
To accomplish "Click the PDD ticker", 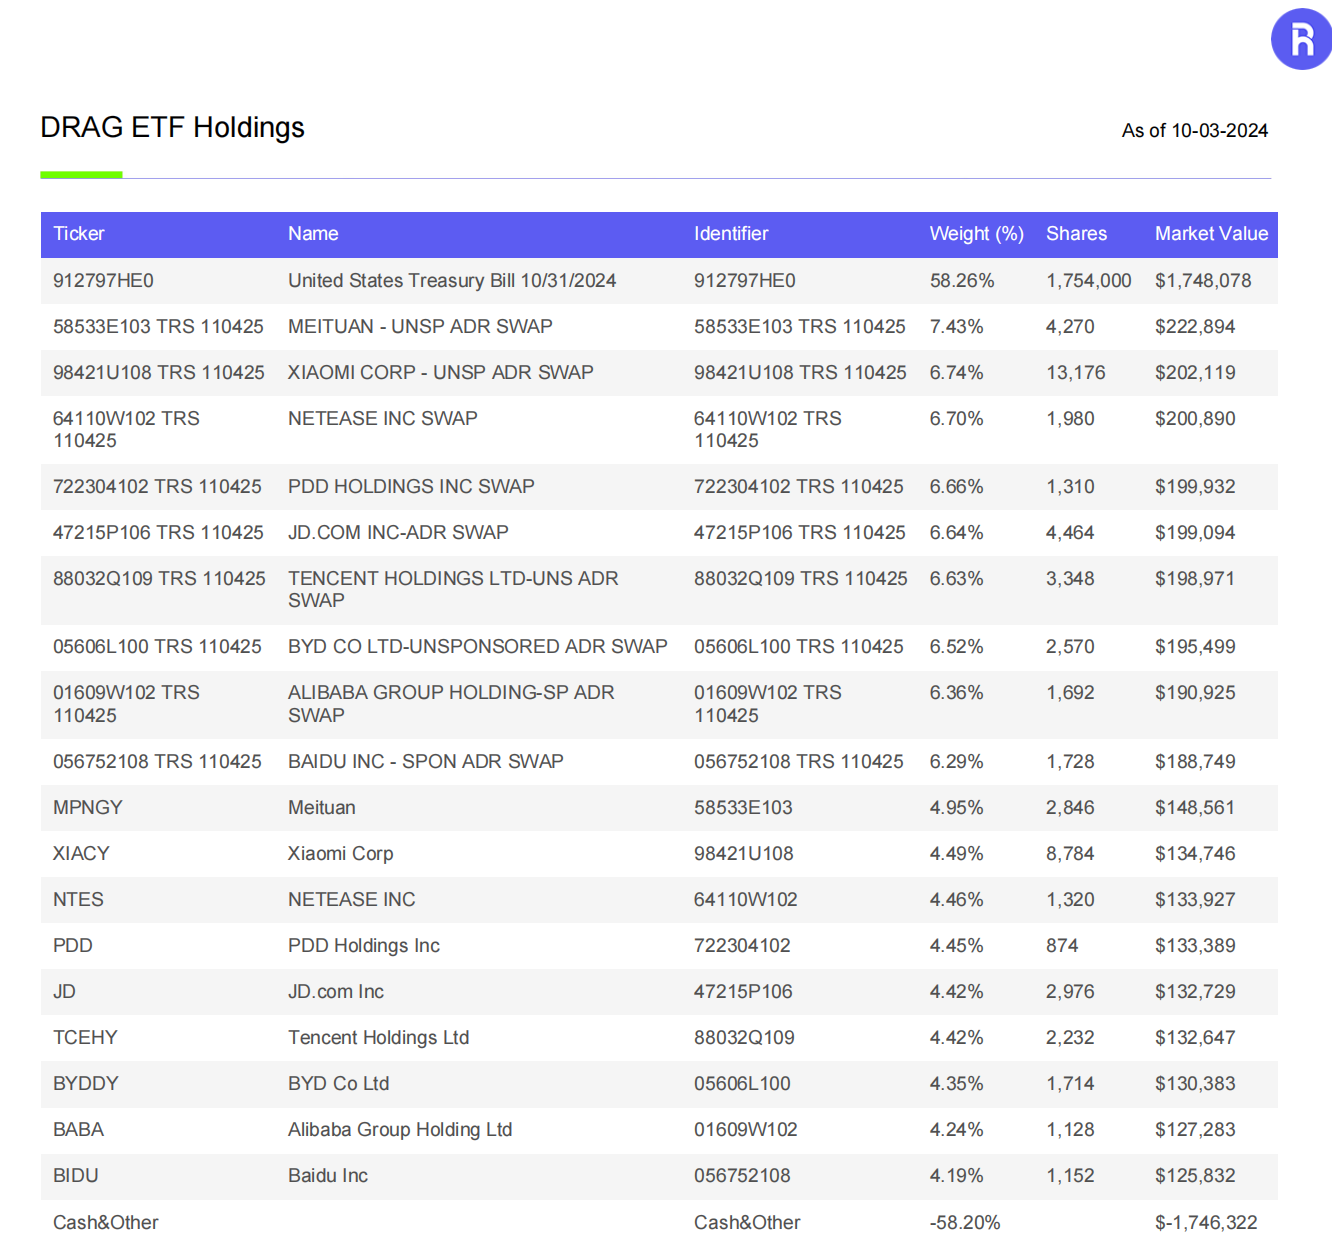I will tap(73, 946).
